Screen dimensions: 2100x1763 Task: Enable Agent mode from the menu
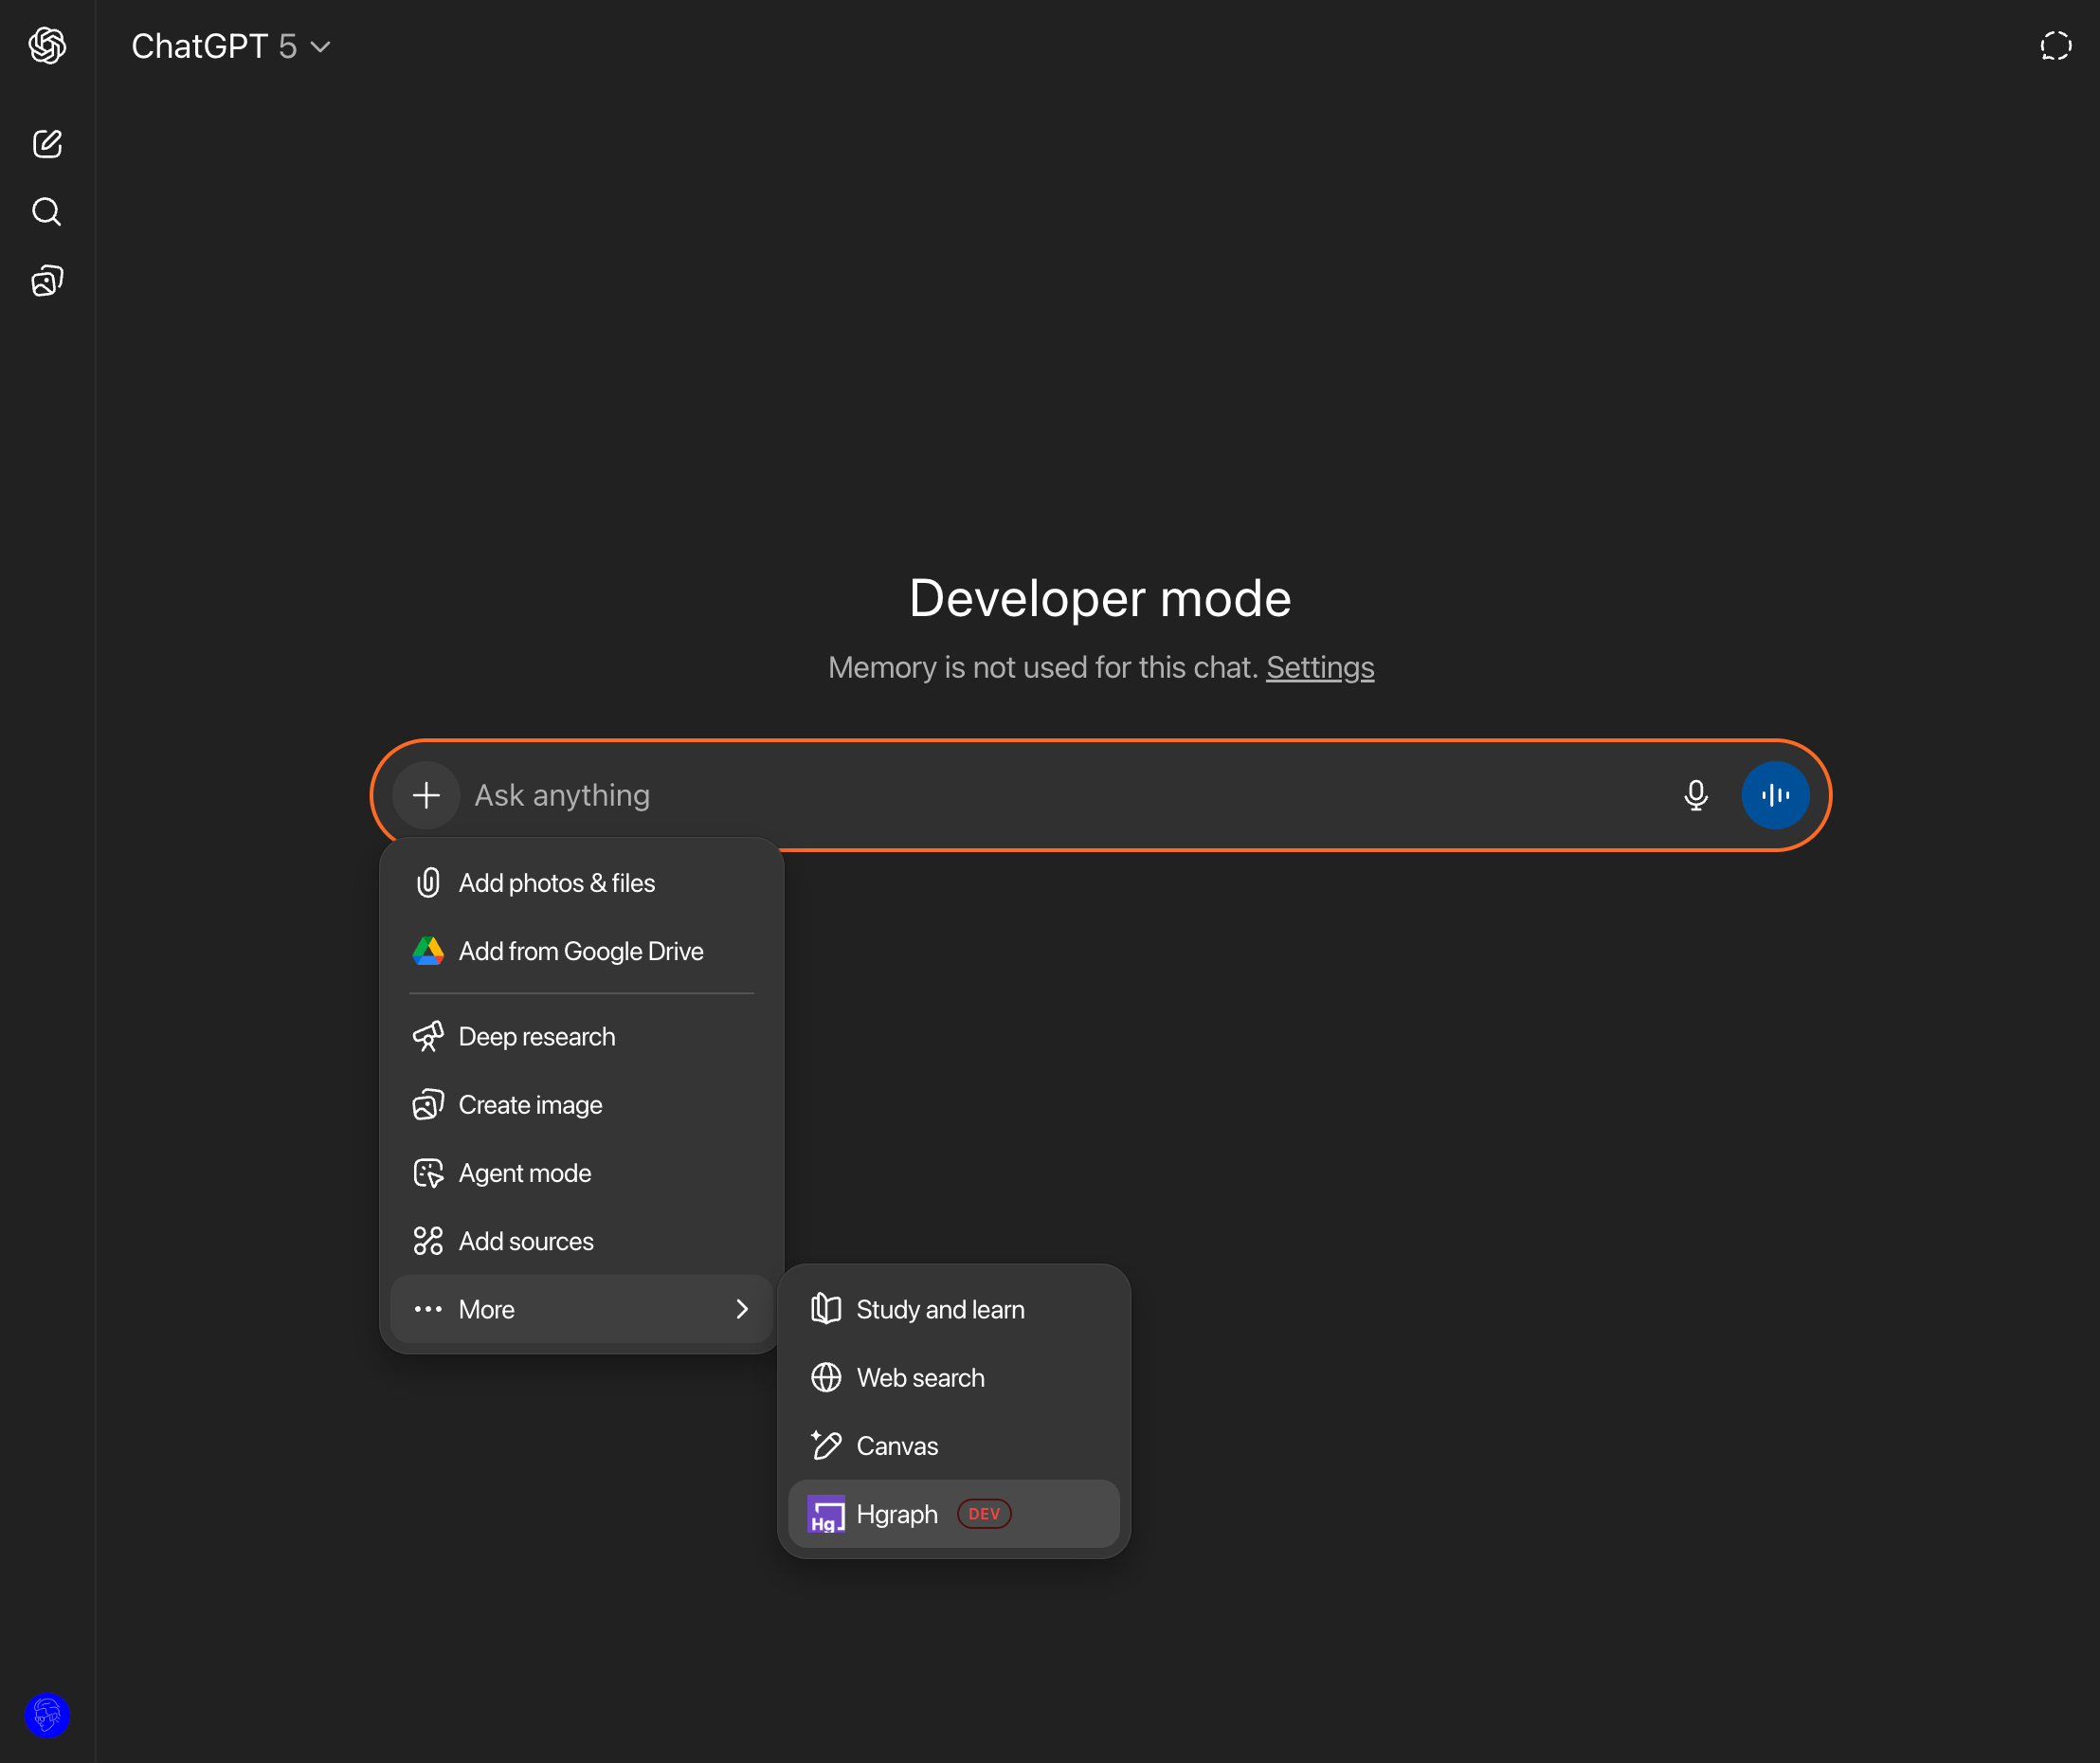coord(524,1173)
